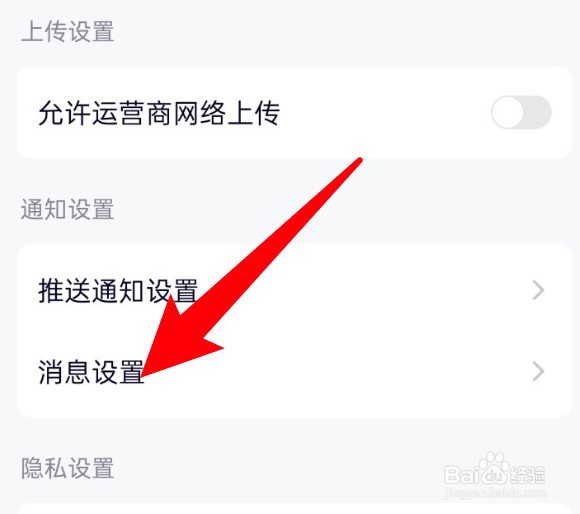Tap the 隐私设置 section header
Image resolution: width=580 pixels, height=514 pixels.
67,468
